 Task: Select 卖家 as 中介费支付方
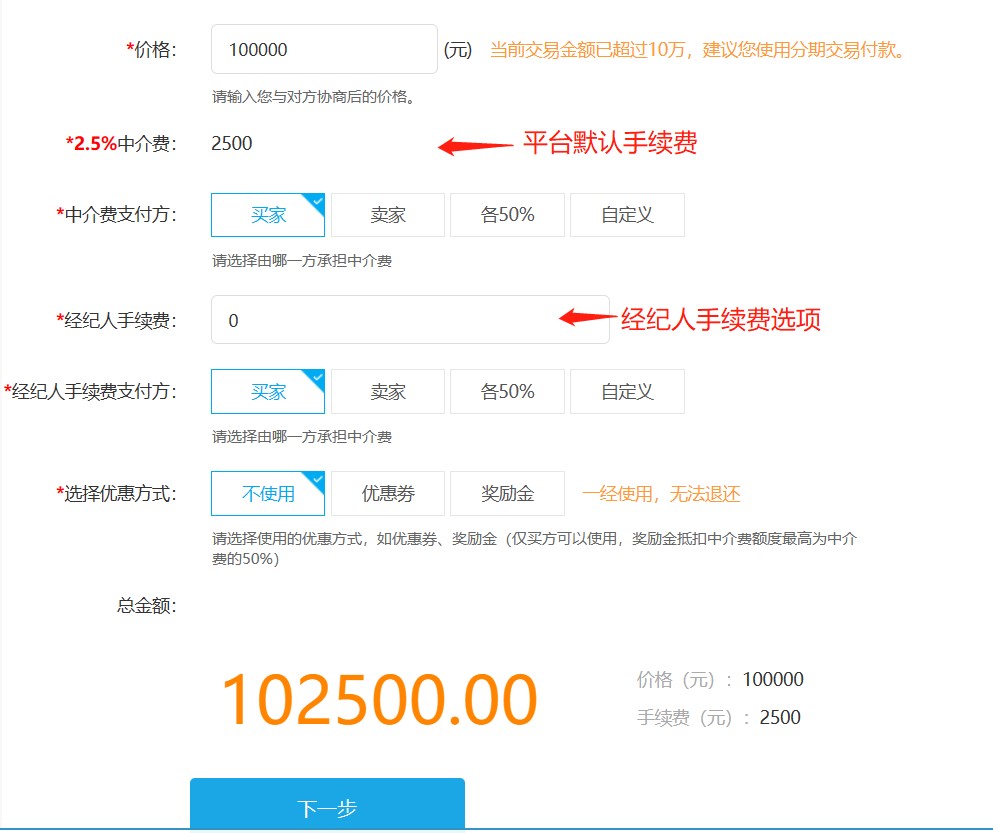[387, 215]
